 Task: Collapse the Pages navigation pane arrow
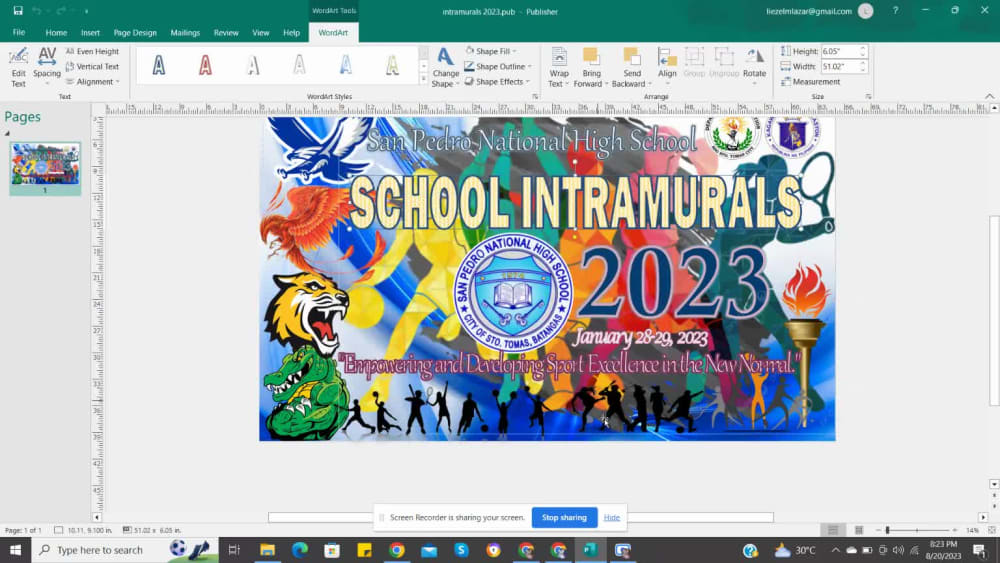point(7,133)
